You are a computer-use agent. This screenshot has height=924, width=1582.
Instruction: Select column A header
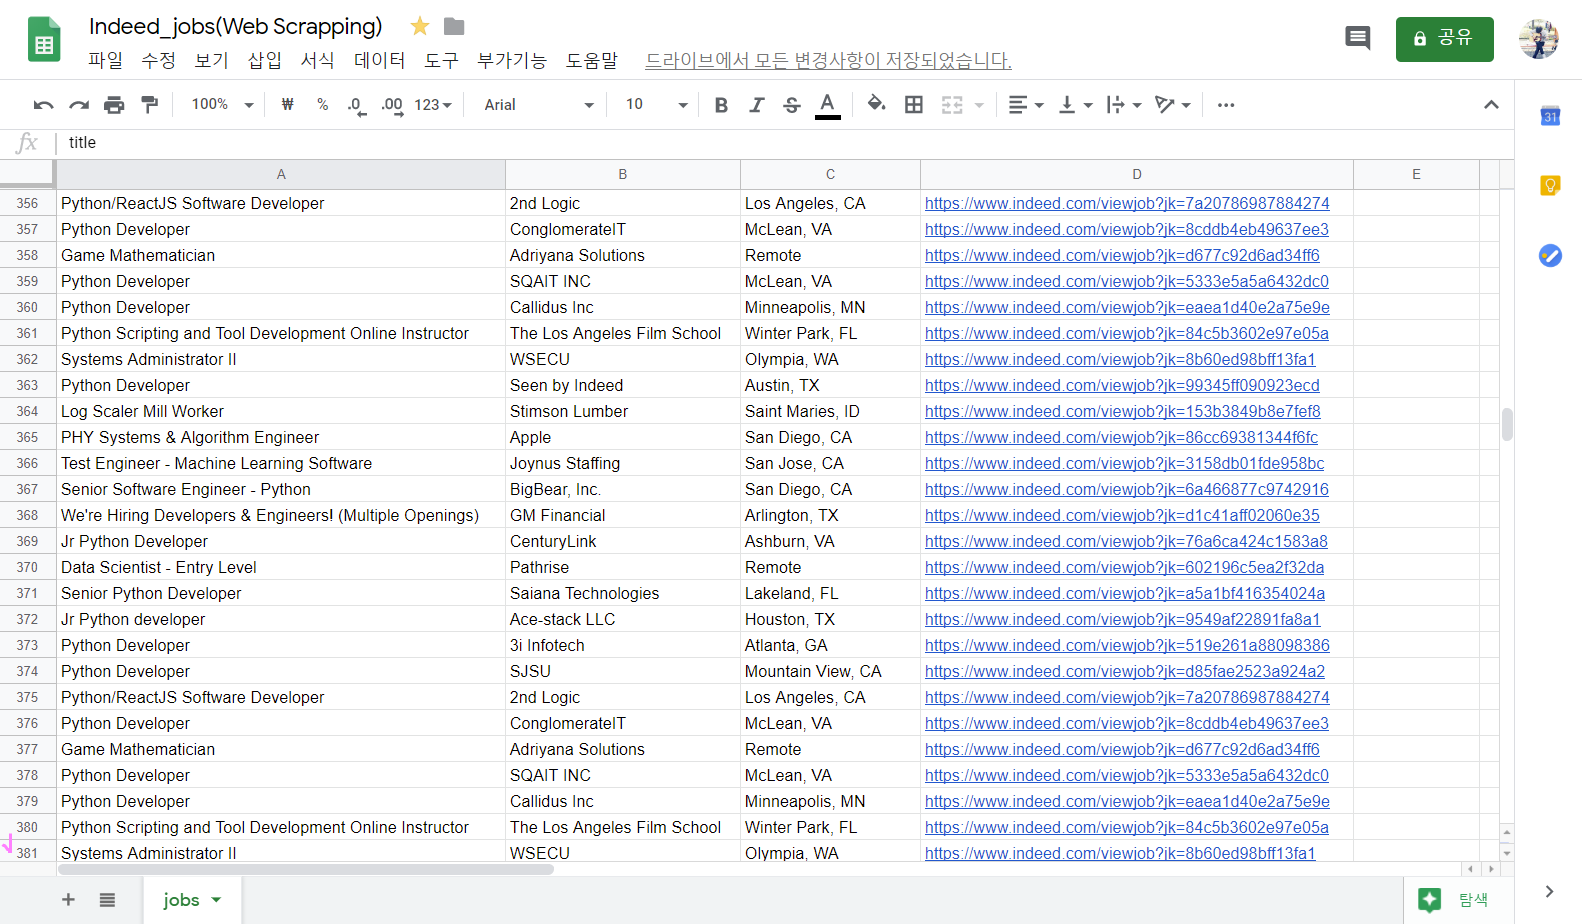[x=281, y=174]
